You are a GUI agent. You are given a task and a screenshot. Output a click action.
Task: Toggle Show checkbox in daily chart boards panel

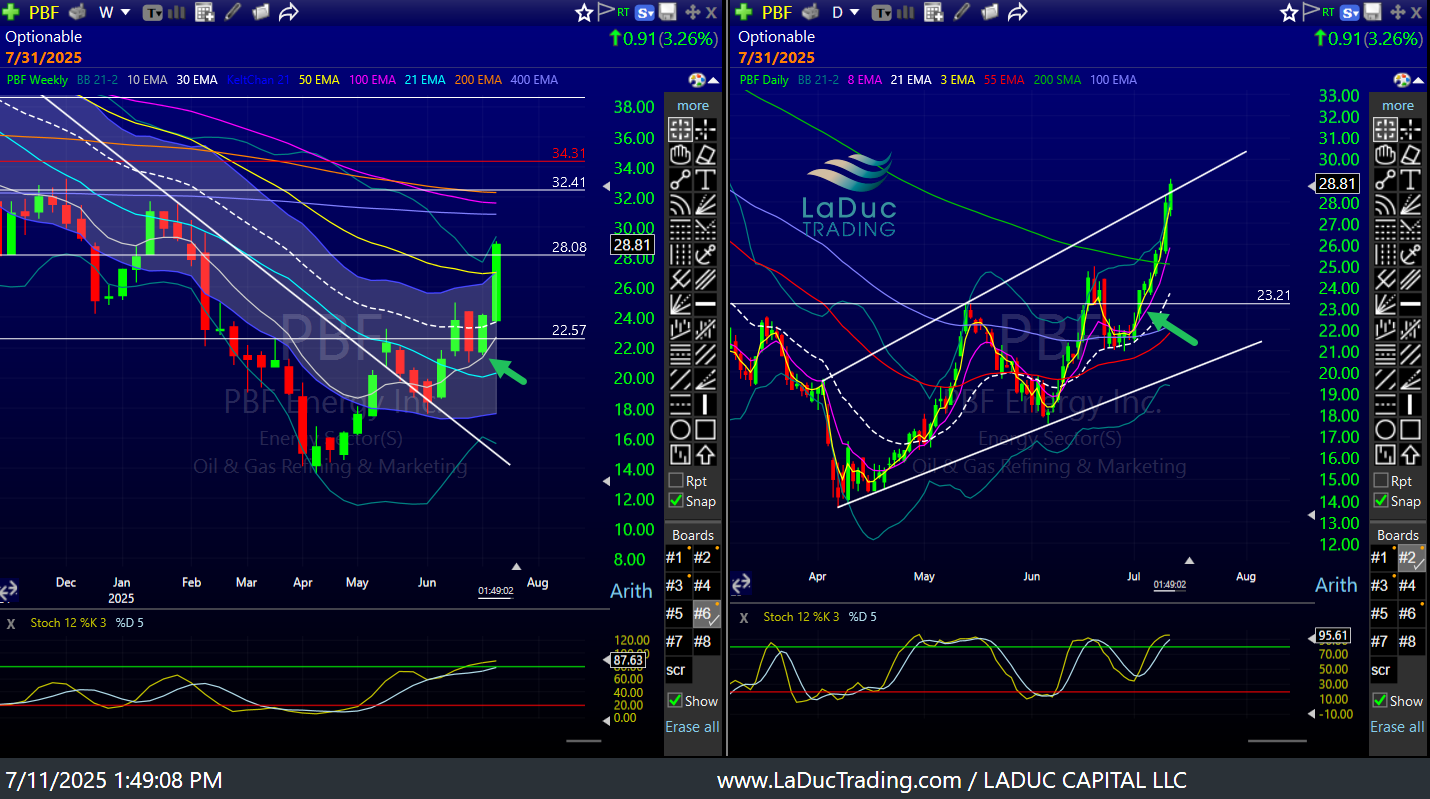(x=1381, y=701)
